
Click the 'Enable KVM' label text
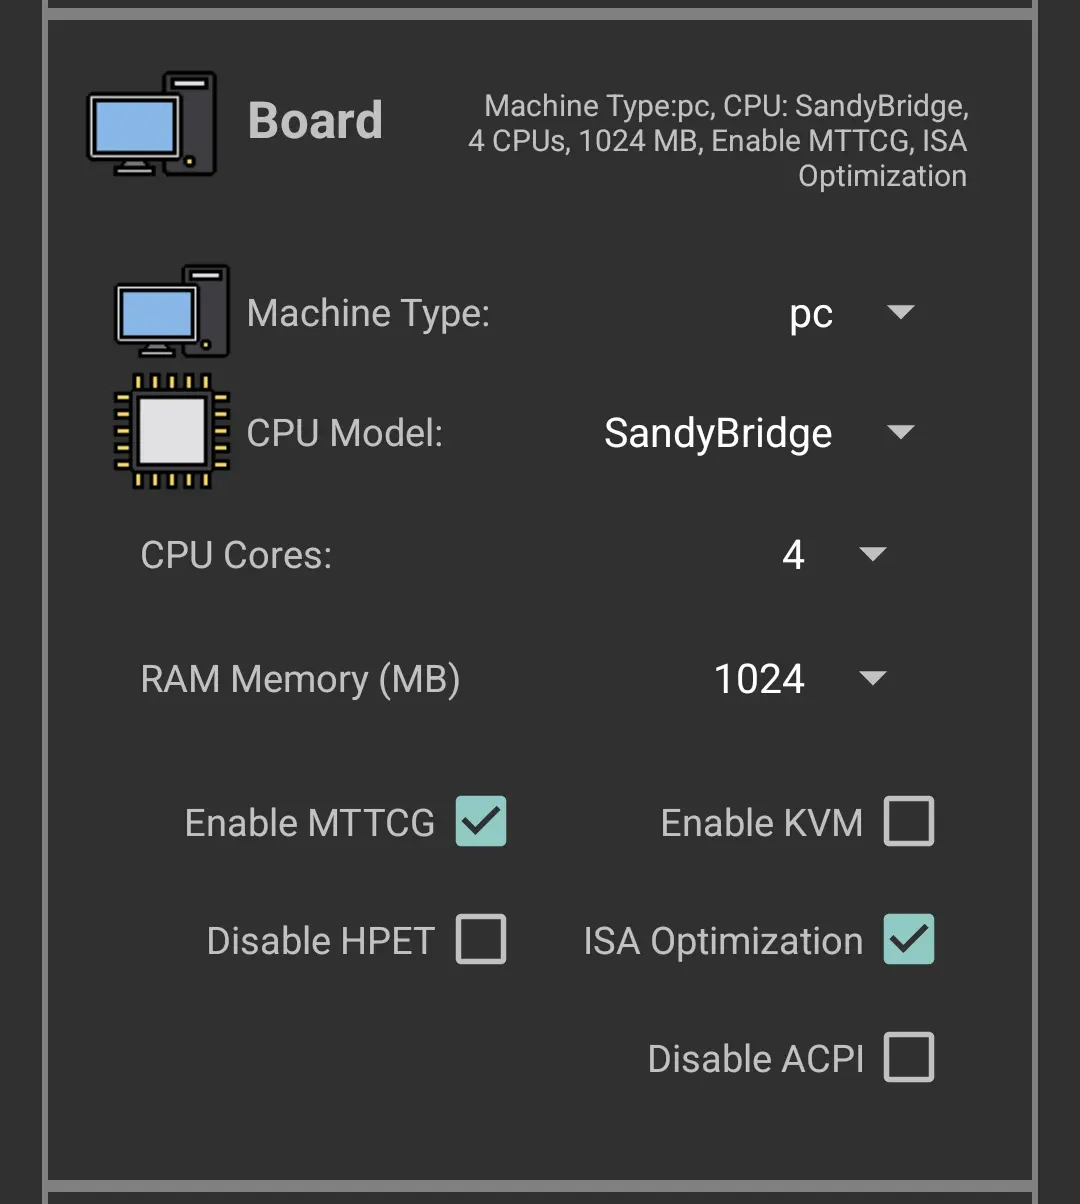[x=762, y=823]
